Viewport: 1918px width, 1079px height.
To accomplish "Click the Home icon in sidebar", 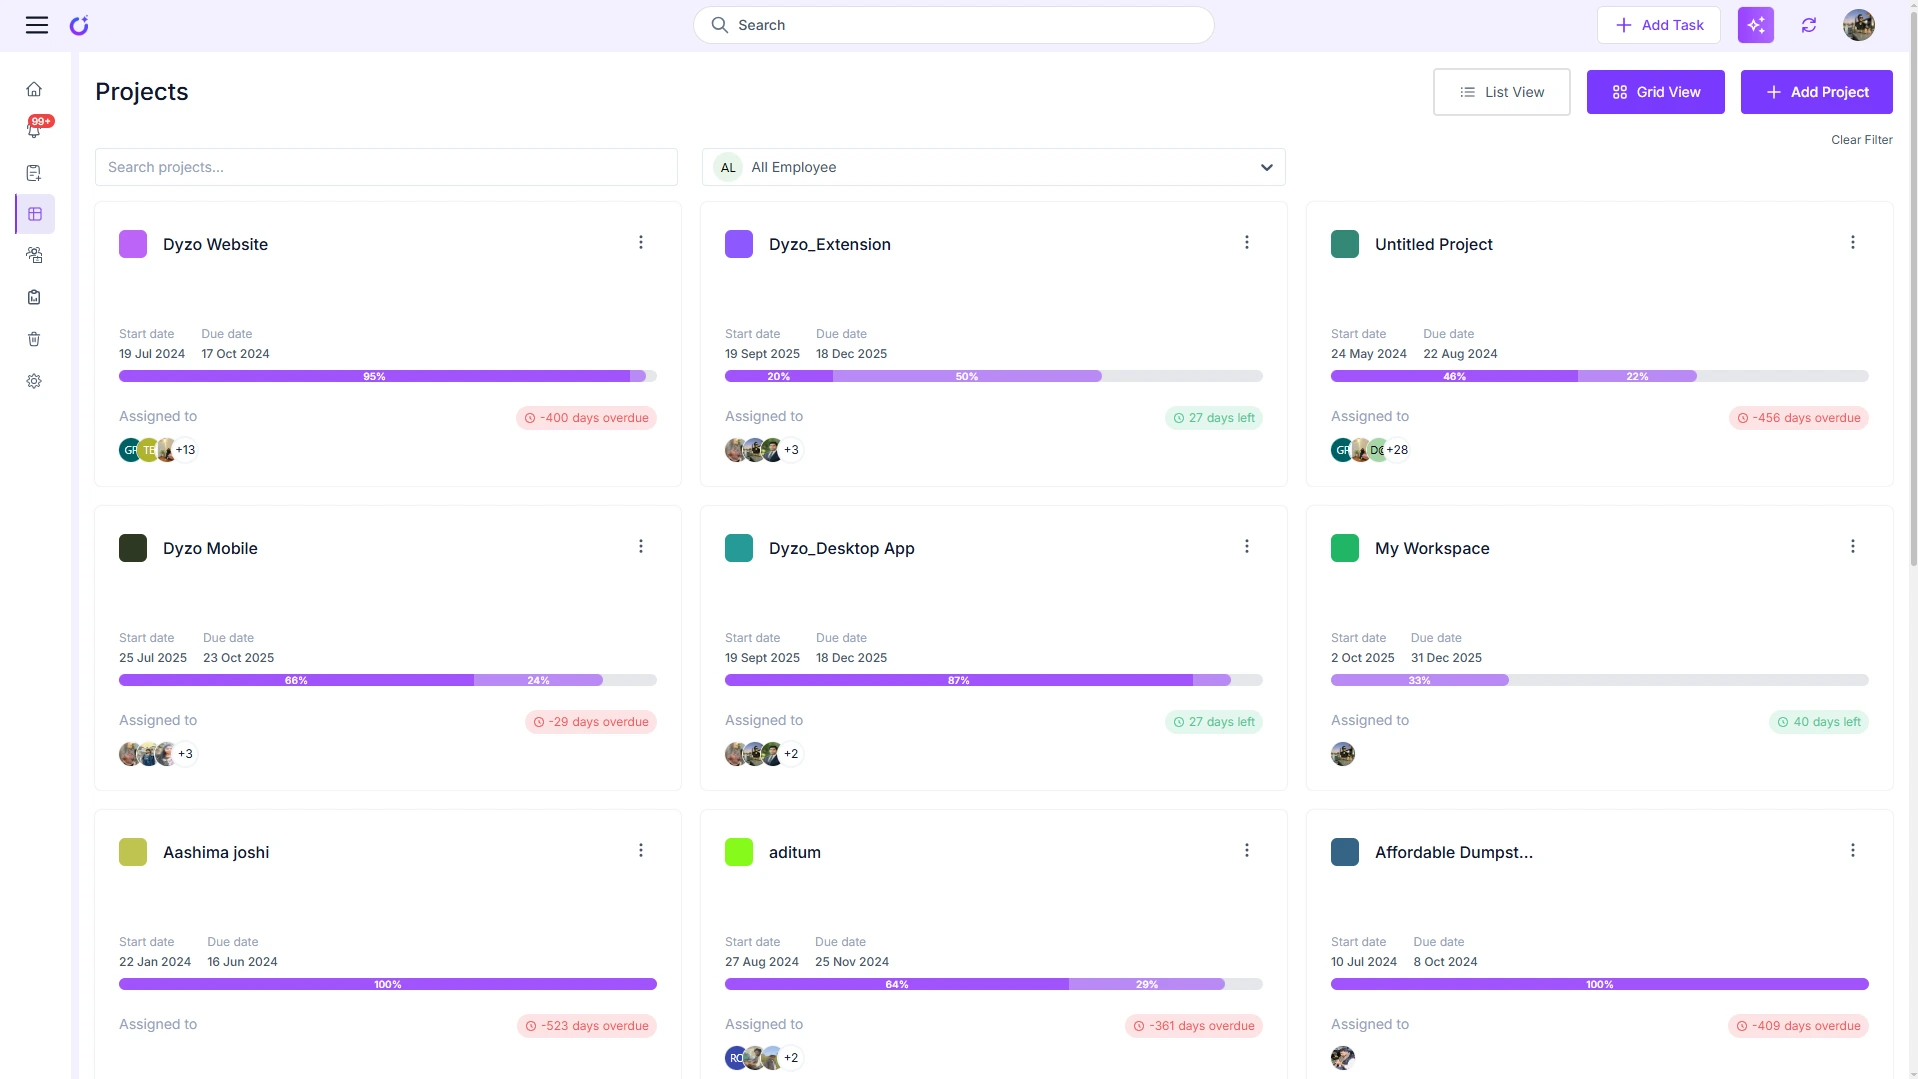I will 34,90.
